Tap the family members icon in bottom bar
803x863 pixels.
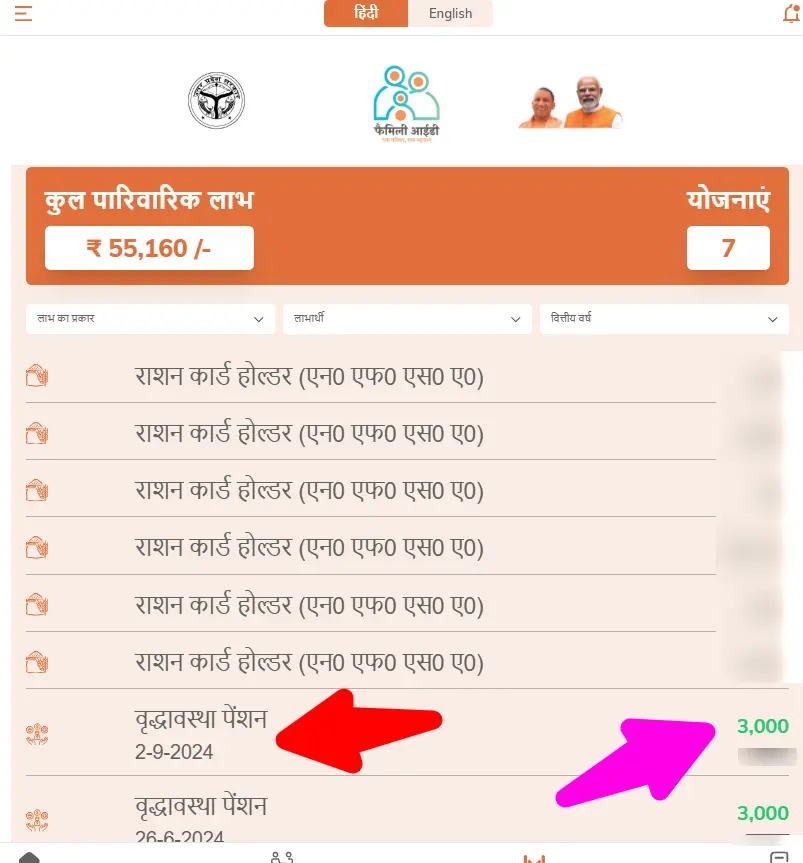click(282, 857)
